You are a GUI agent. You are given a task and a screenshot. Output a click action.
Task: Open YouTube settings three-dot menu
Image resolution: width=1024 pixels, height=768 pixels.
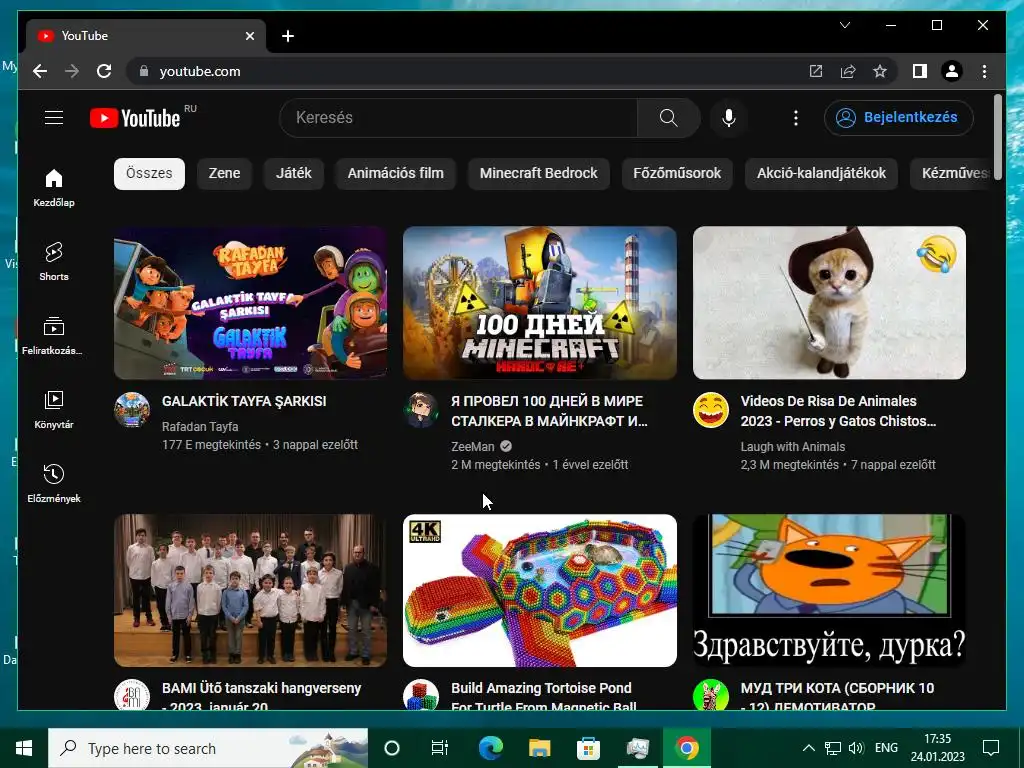tap(795, 118)
